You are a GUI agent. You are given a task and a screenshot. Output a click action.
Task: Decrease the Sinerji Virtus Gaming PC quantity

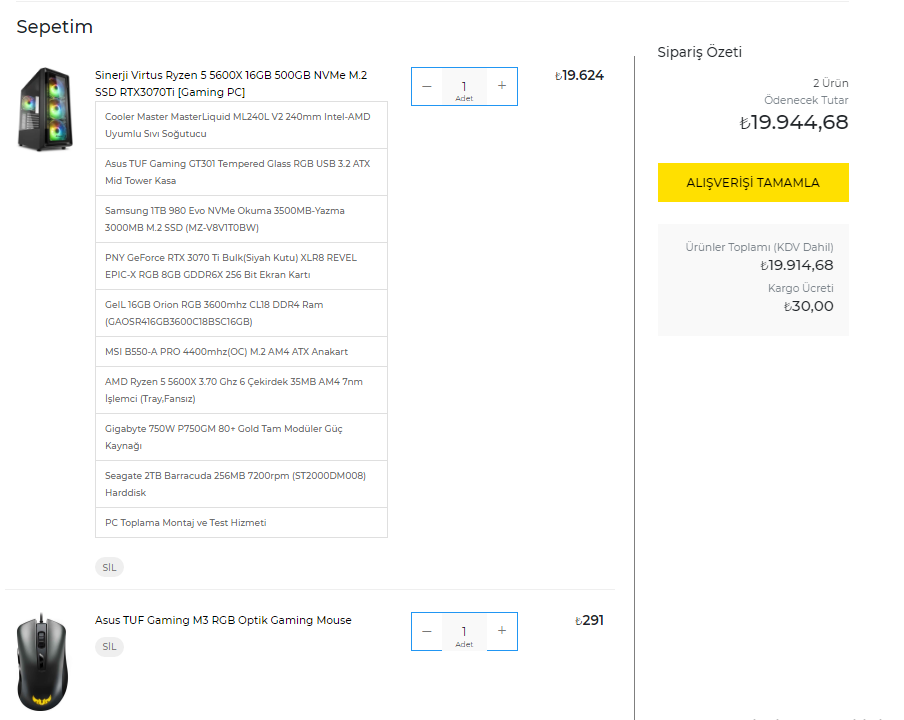tap(427, 86)
